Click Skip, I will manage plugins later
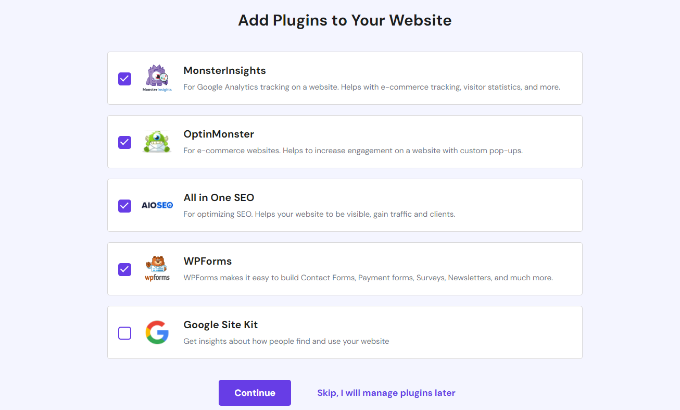 (386, 393)
